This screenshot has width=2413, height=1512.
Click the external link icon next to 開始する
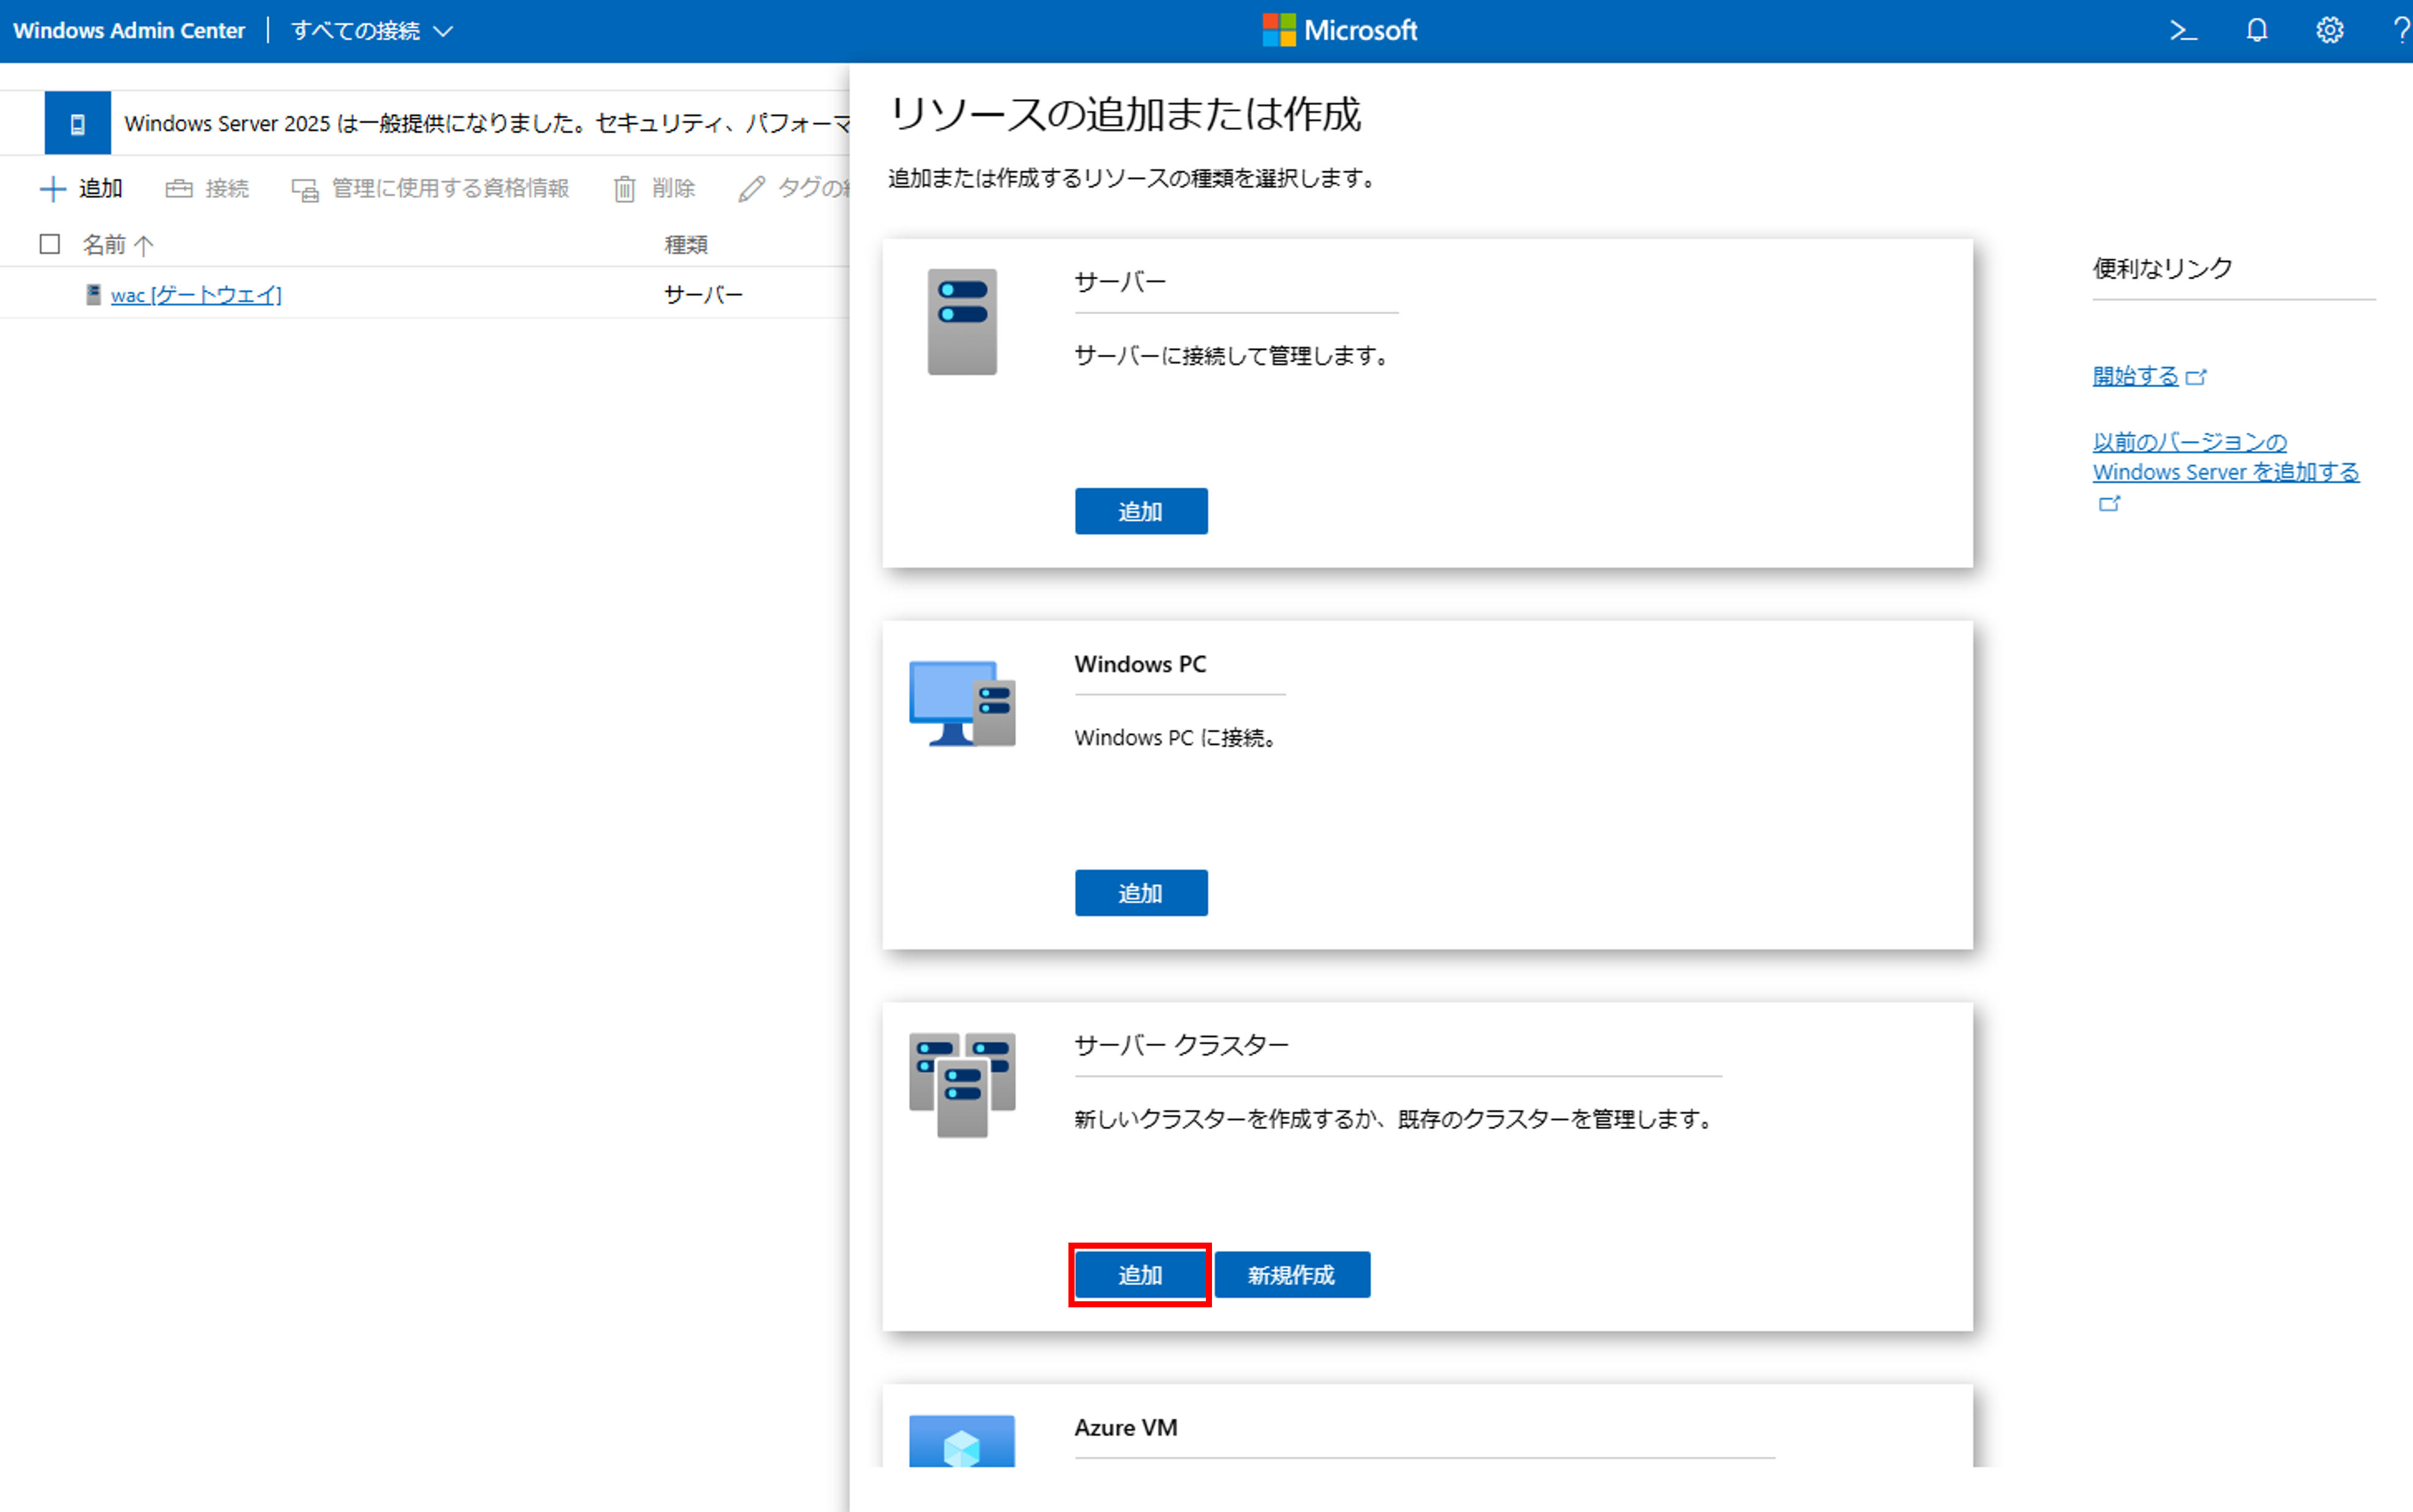point(2196,377)
